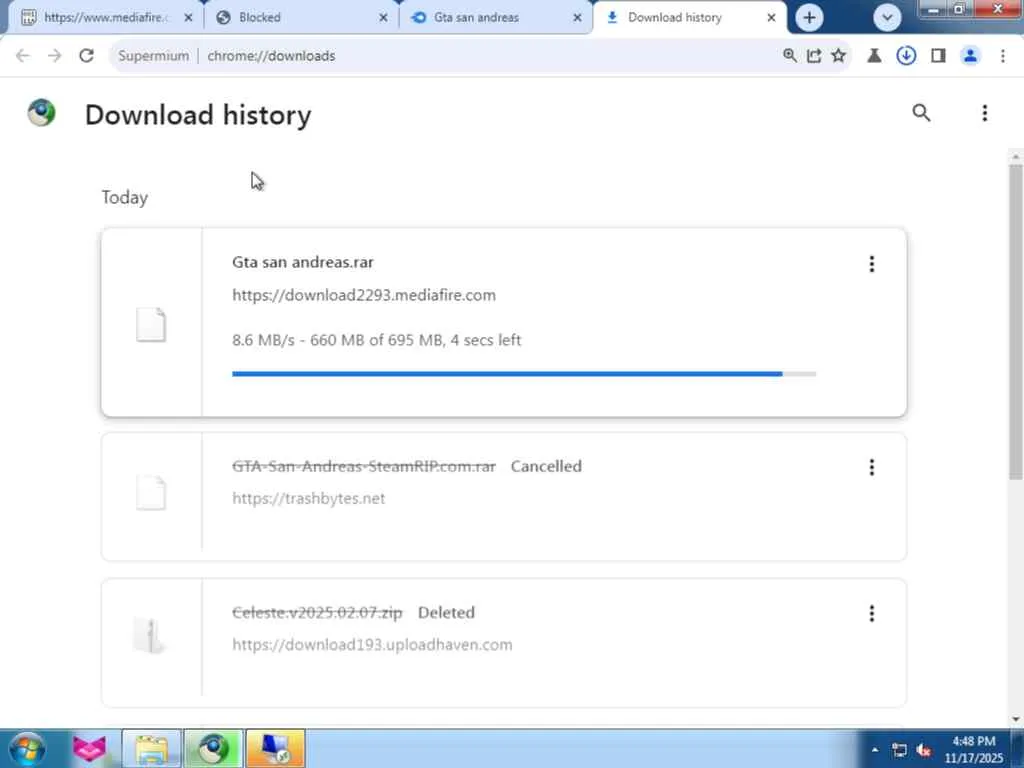This screenshot has height=768, width=1024.
Task: Click the cancelled SteamRIP rar file icon
Action: click(x=151, y=492)
